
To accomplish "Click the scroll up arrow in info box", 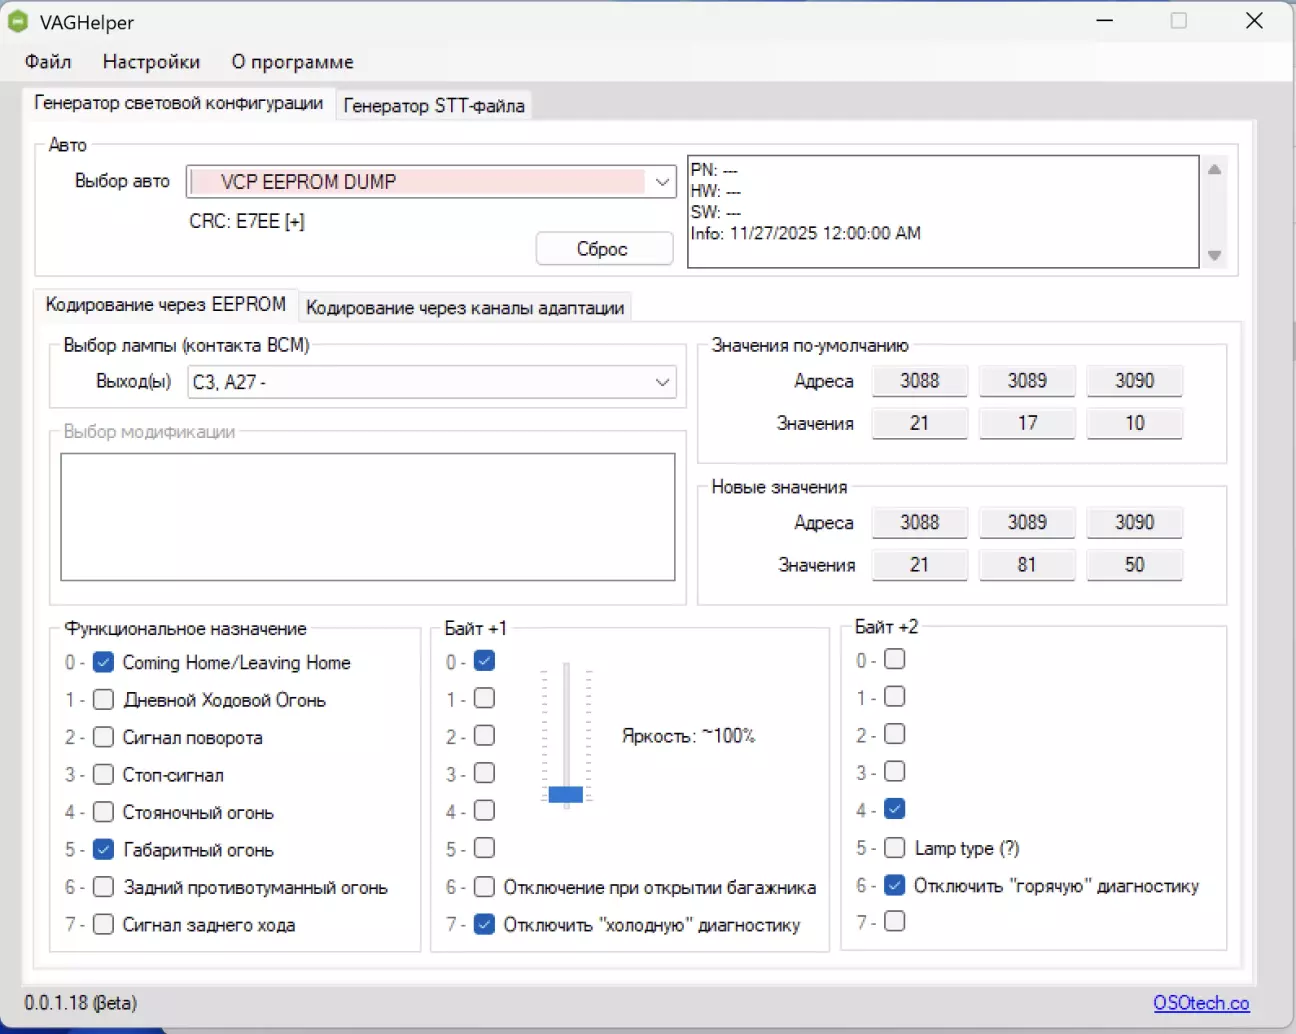I will click(1214, 170).
